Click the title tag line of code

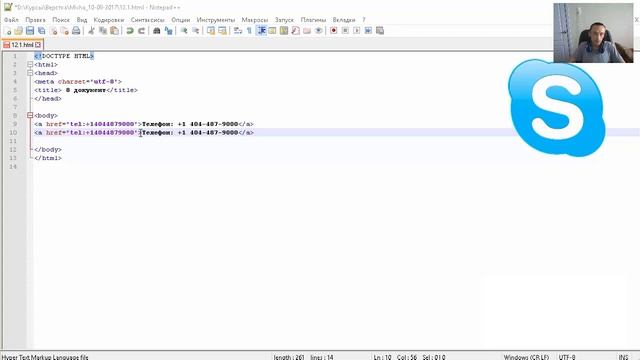click(86, 90)
